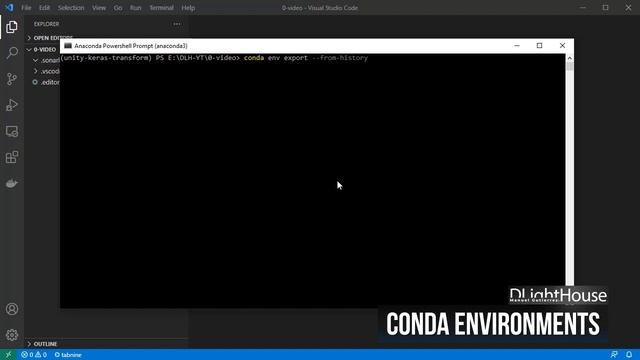Click the tabnine status bar item
Screen dimensions: 640x360
coord(68,355)
